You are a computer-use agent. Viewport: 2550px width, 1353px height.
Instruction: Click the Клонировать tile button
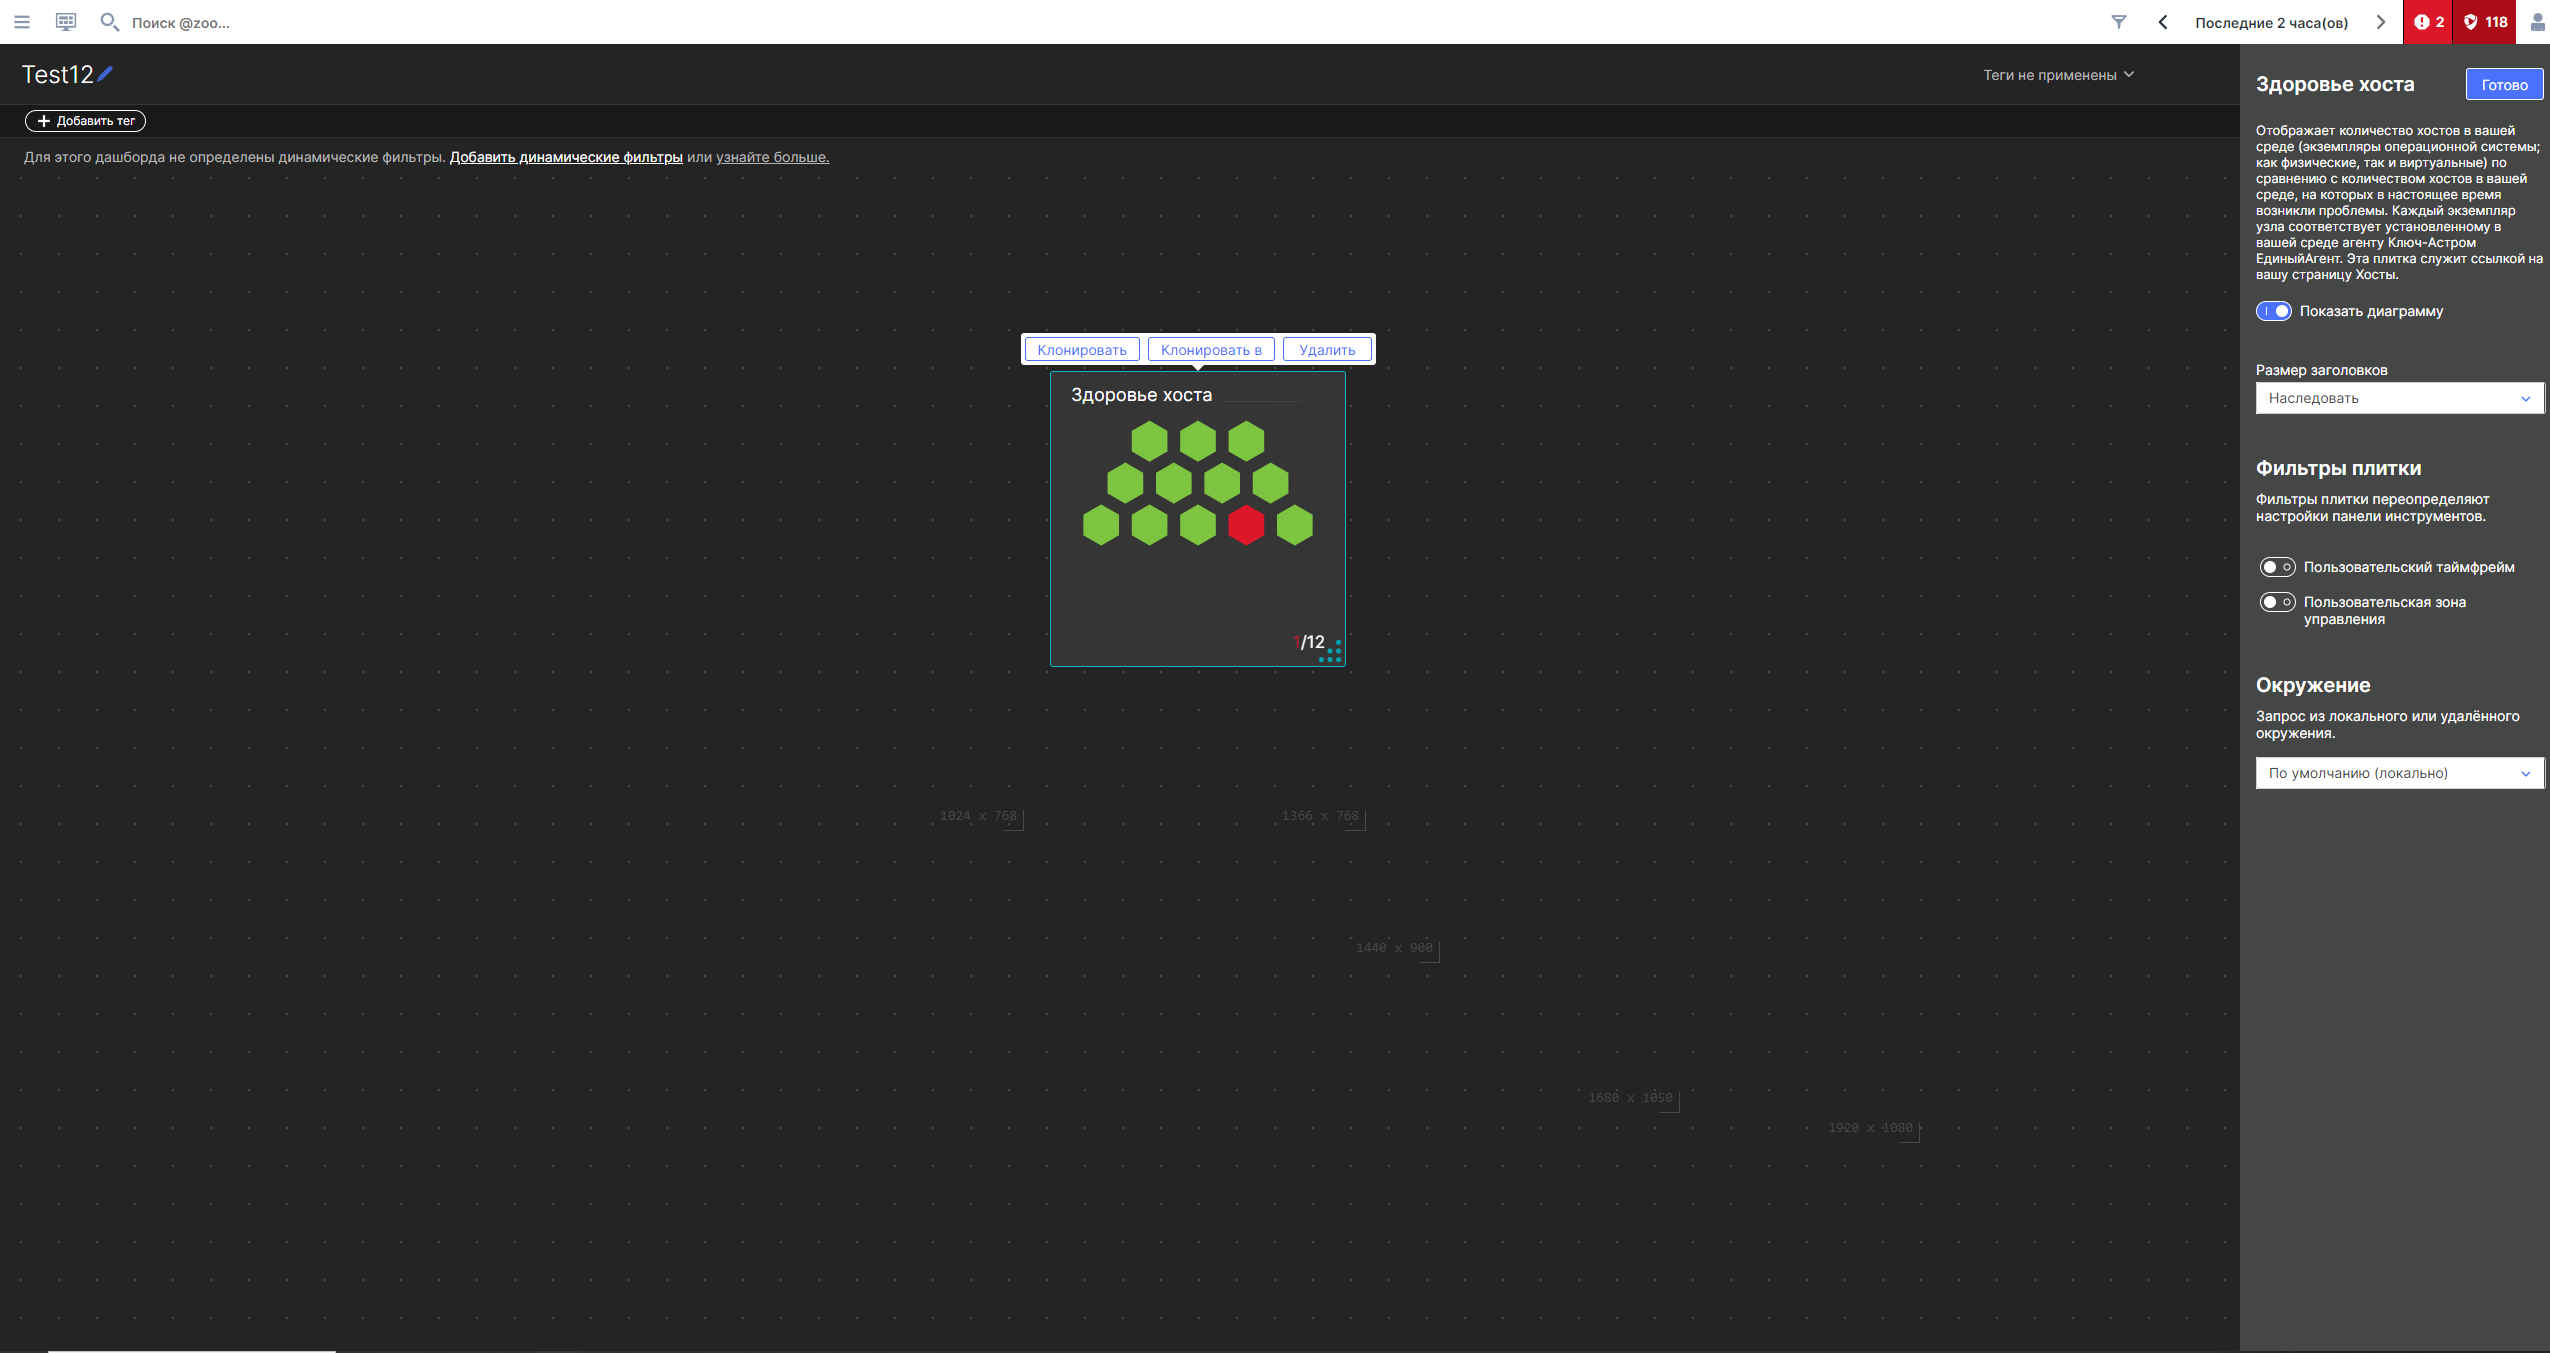pyautogui.click(x=1081, y=350)
